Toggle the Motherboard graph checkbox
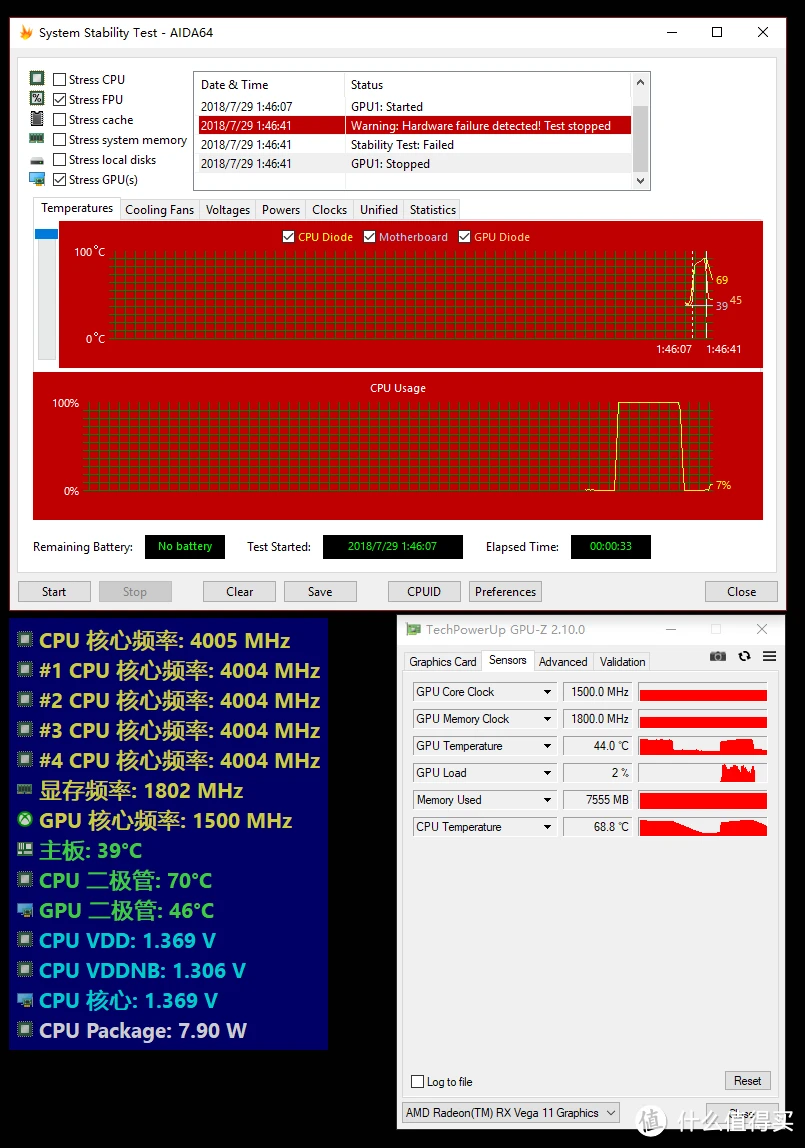The height and width of the screenshot is (1148, 805). point(370,236)
